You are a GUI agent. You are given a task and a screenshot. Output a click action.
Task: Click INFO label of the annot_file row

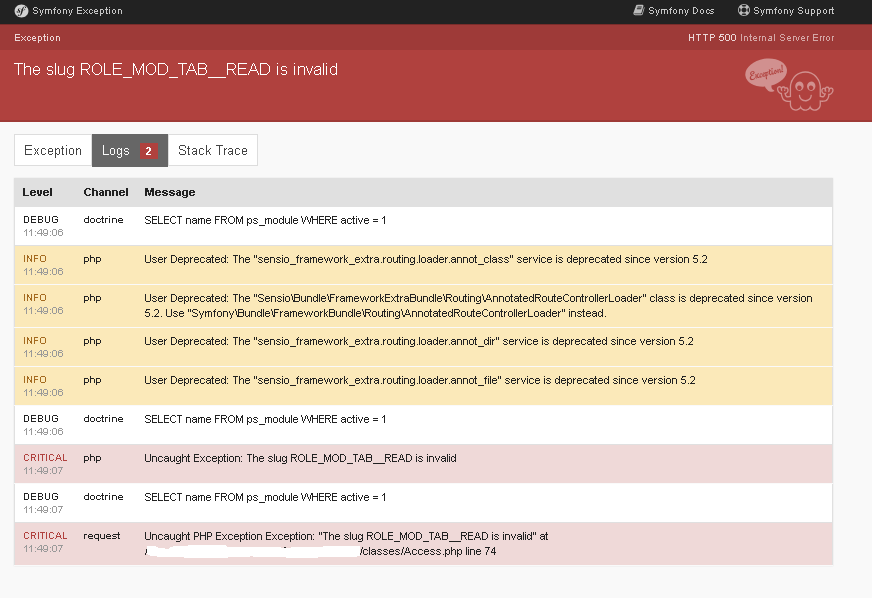coord(34,379)
